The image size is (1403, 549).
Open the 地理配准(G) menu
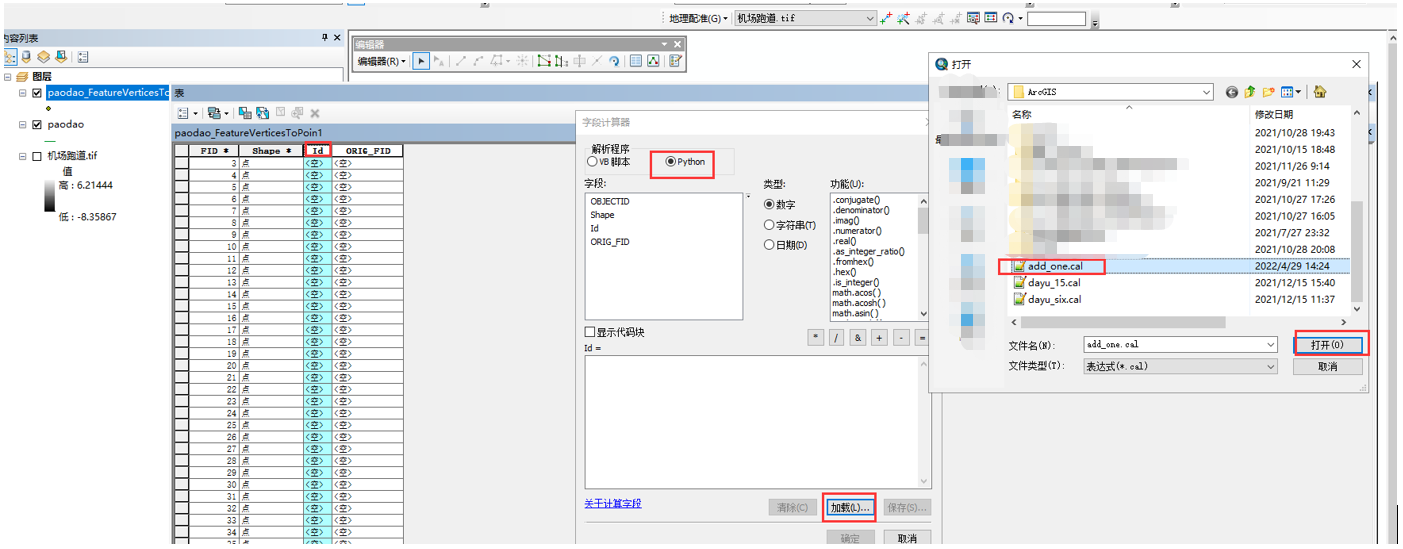pyautogui.click(x=698, y=18)
